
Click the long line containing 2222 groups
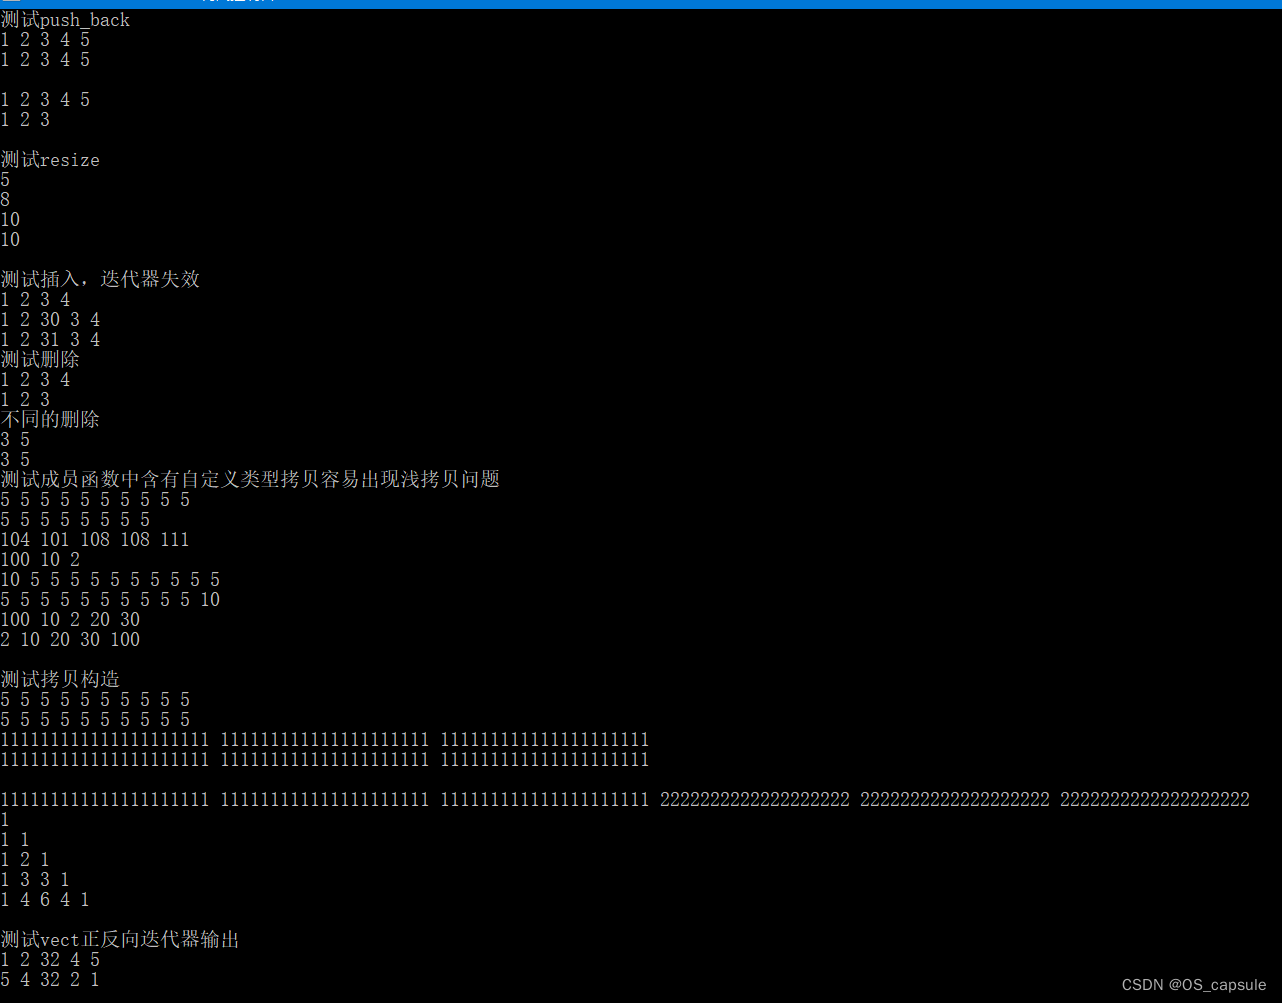tap(625, 800)
